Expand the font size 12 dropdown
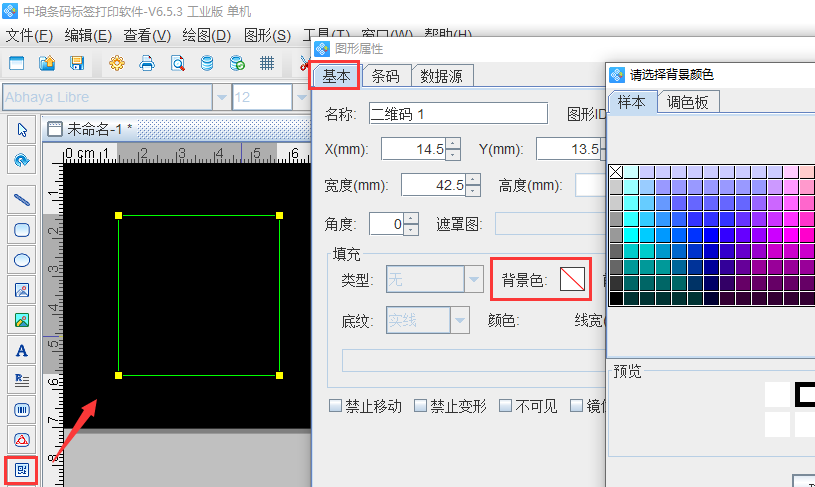The image size is (815, 487). 301,97
